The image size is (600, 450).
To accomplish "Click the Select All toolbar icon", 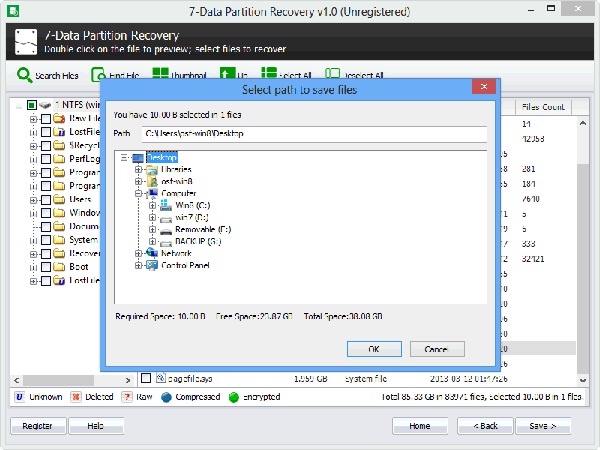I will [269, 73].
